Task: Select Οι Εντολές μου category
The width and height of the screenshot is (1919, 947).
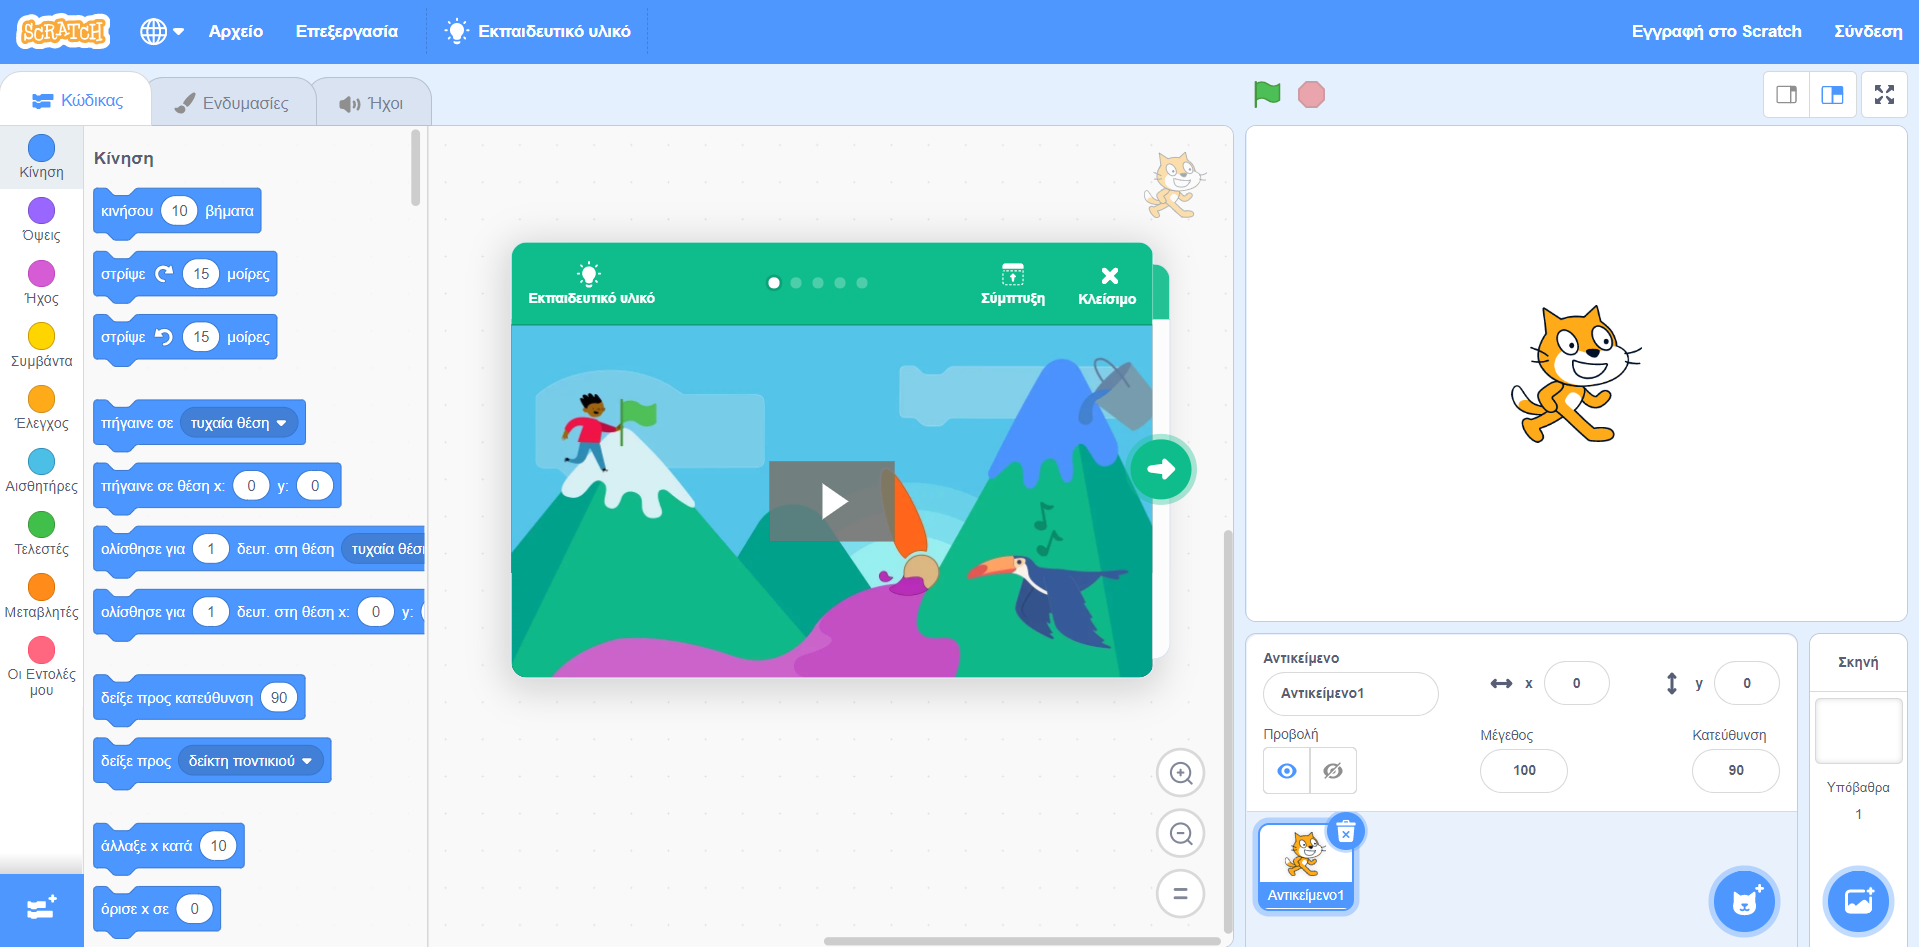Action: point(41,667)
